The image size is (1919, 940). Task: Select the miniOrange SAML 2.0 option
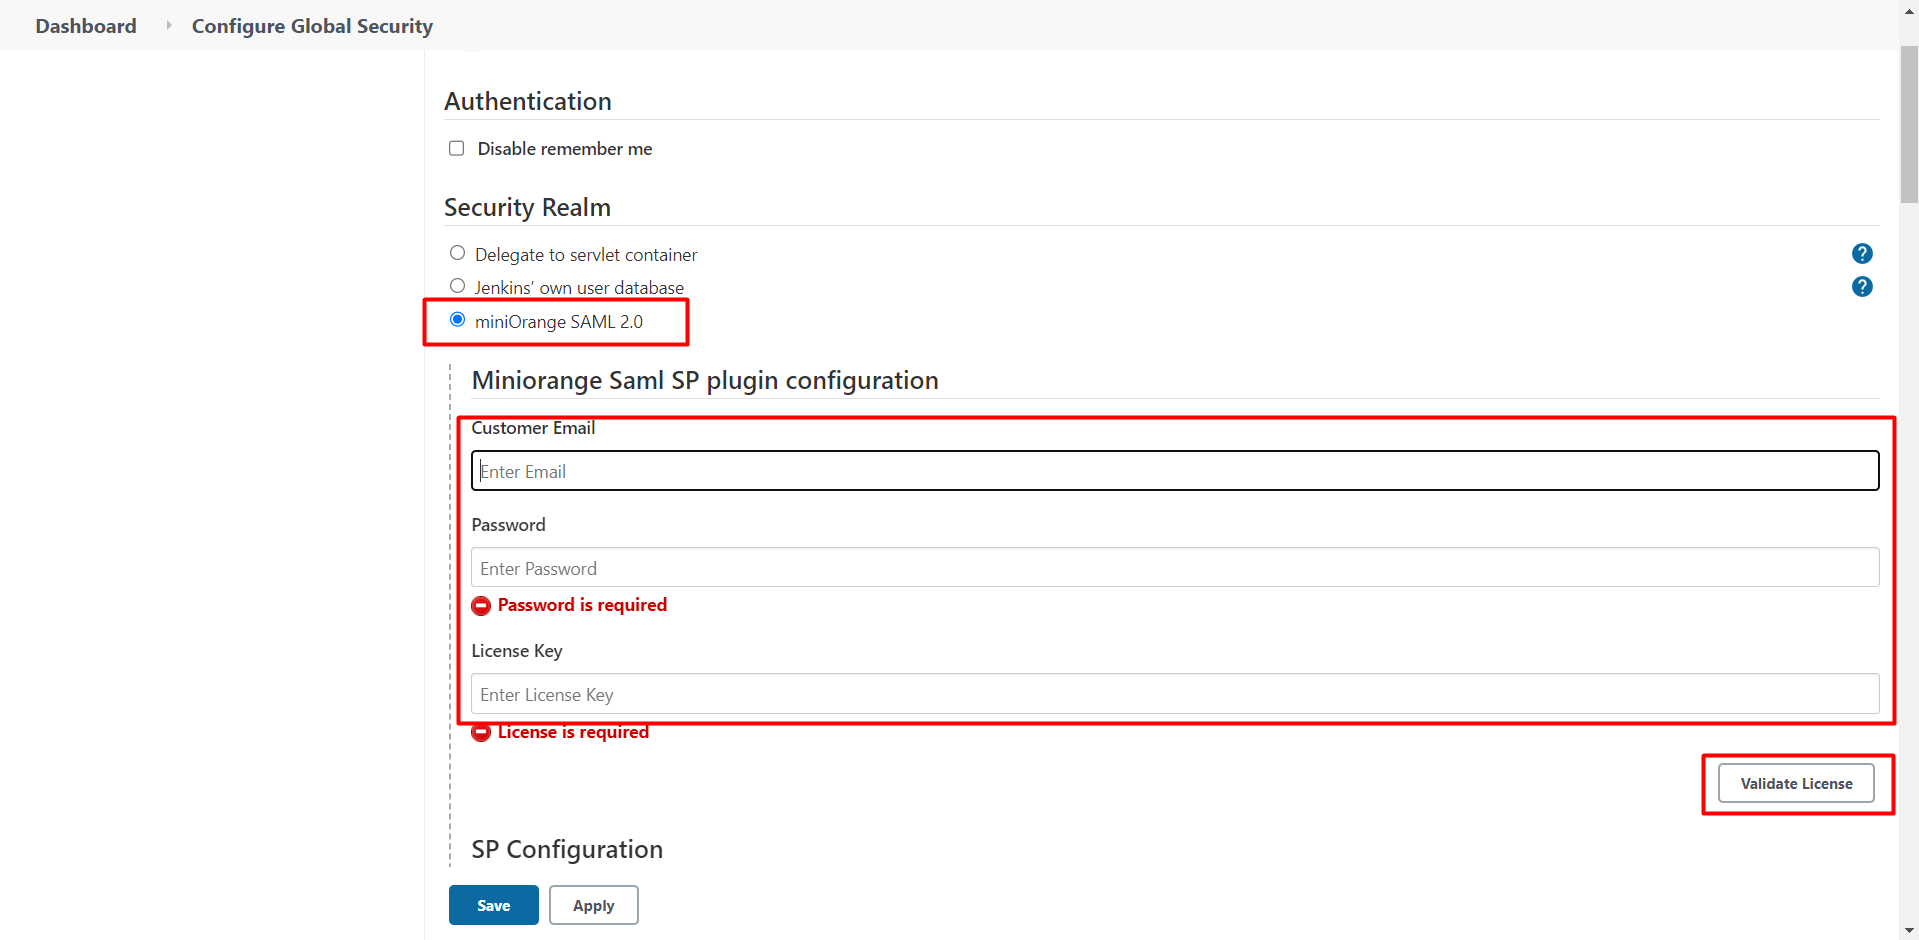click(457, 318)
